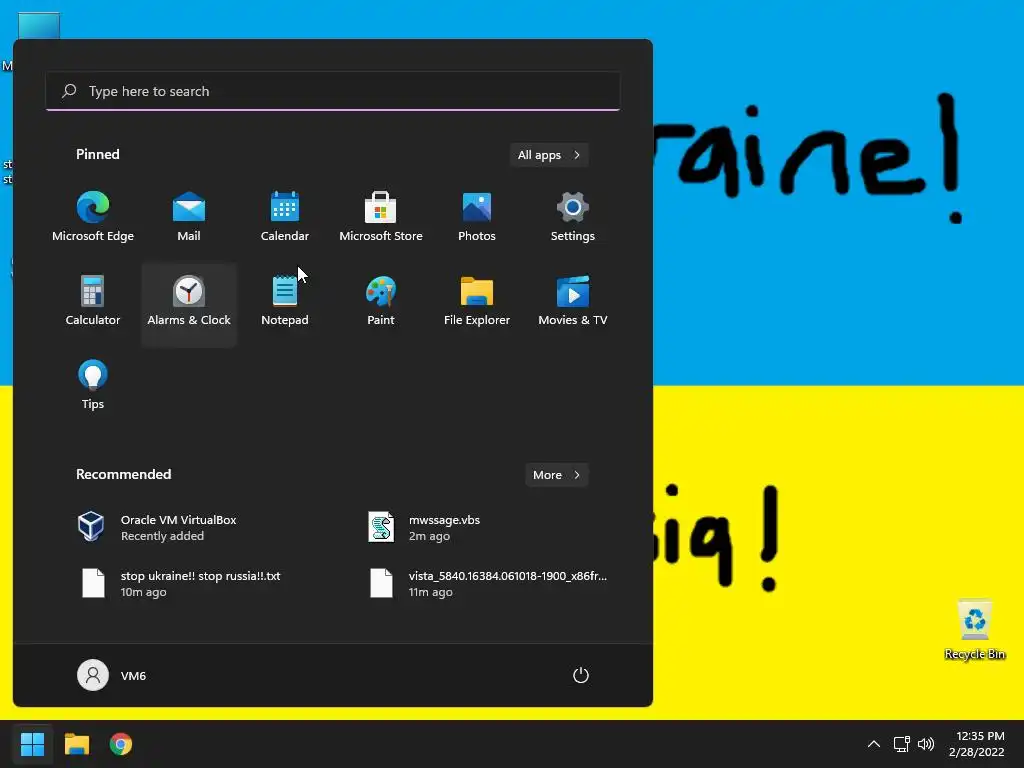Show More recommended items

coord(556,475)
